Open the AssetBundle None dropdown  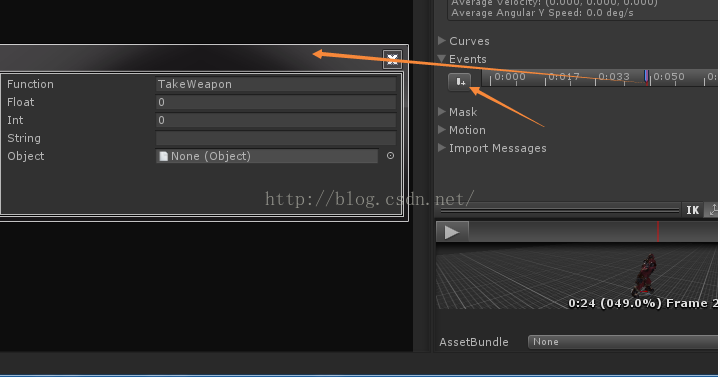624,342
